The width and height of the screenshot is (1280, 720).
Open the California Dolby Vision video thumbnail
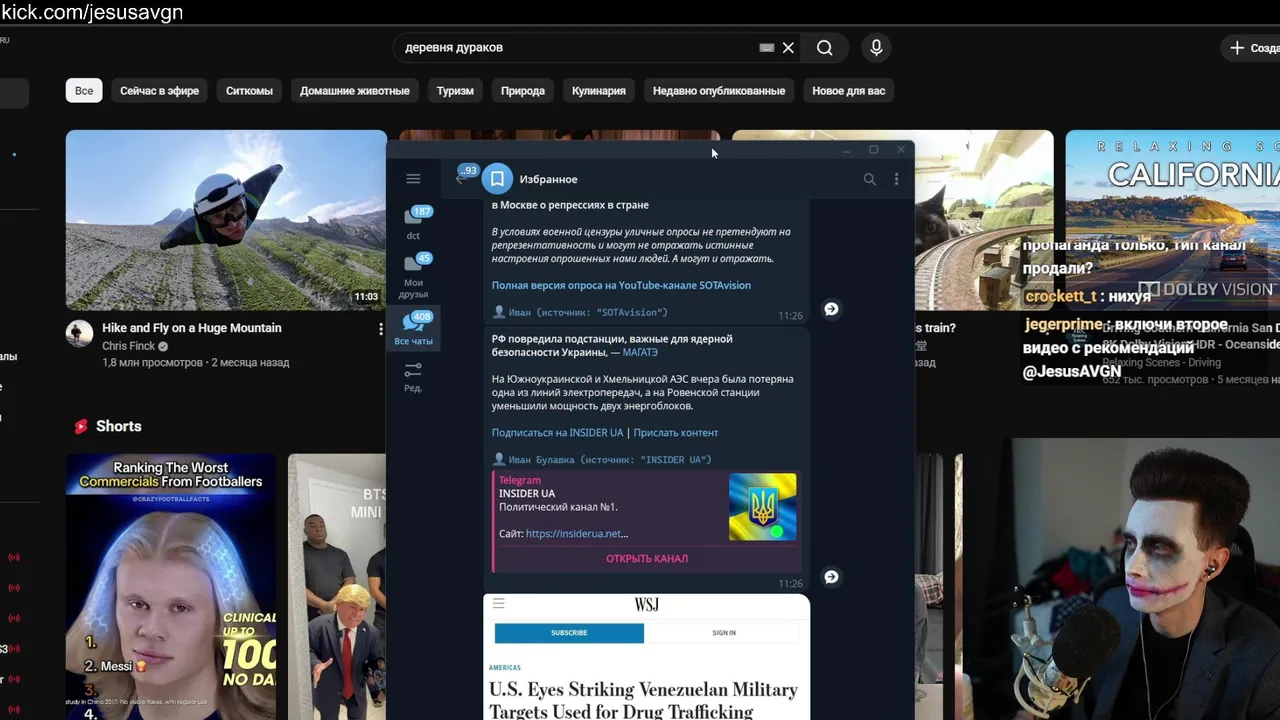point(1172,220)
